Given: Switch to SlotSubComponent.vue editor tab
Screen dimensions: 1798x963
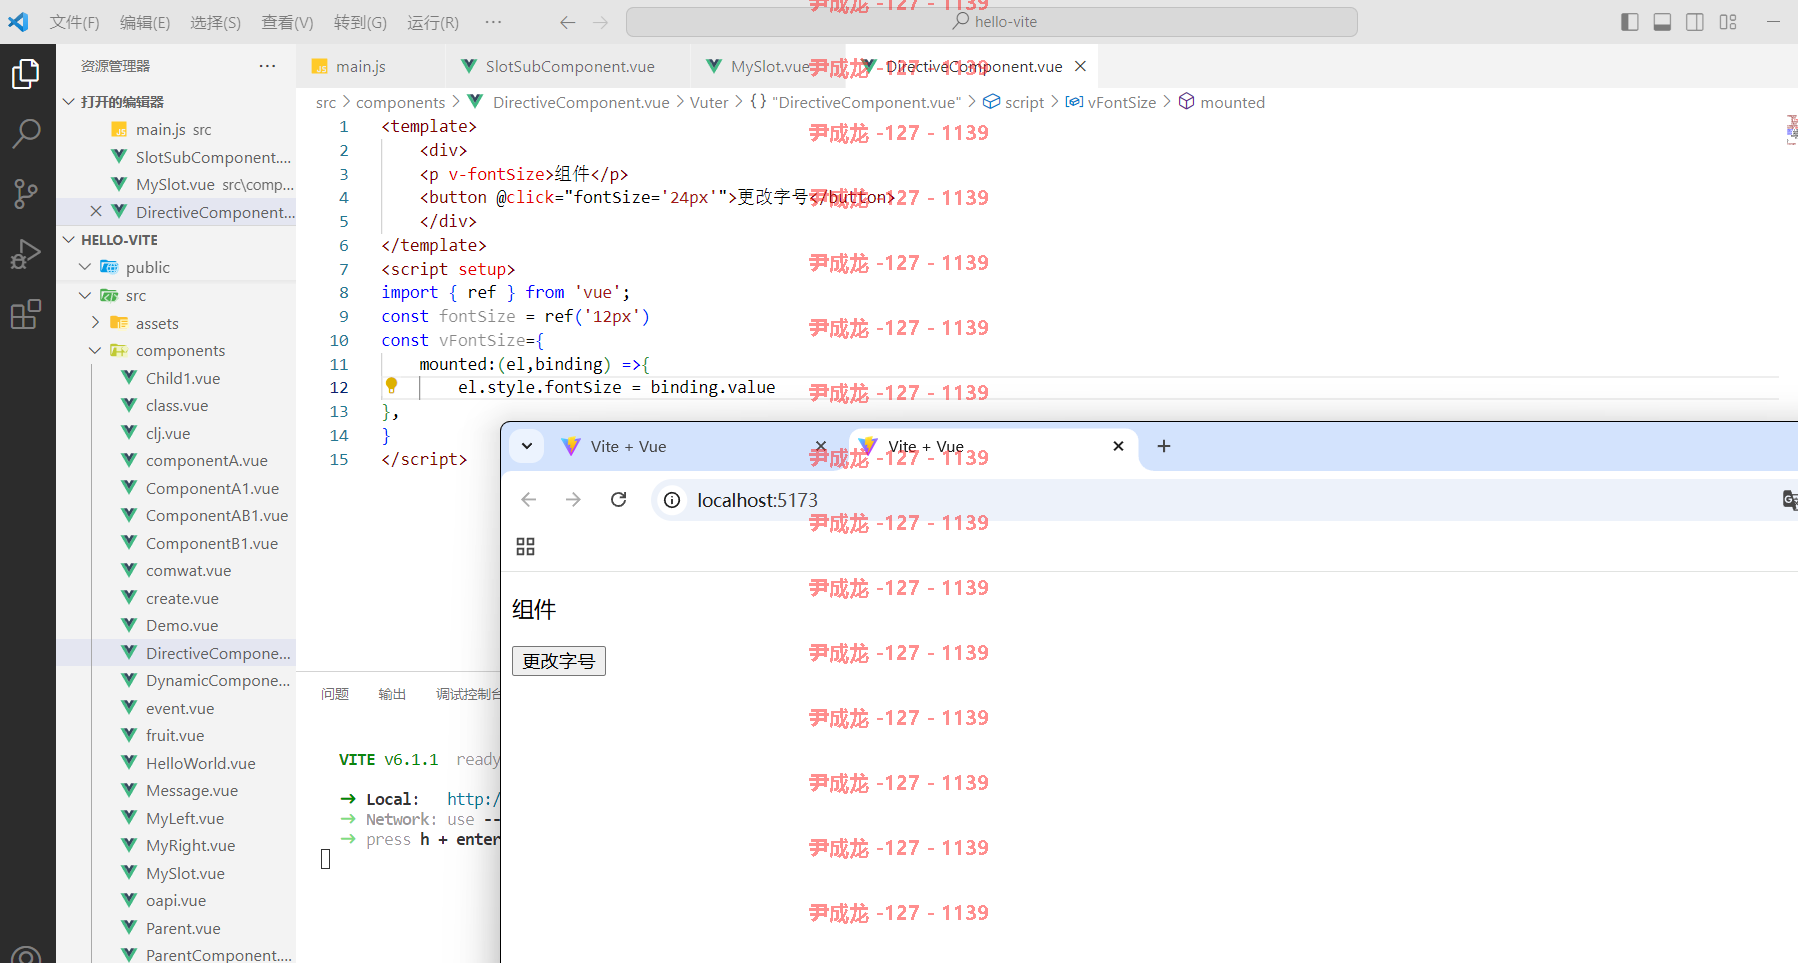Looking at the screenshot, I should pyautogui.click(x=568, y=66).
